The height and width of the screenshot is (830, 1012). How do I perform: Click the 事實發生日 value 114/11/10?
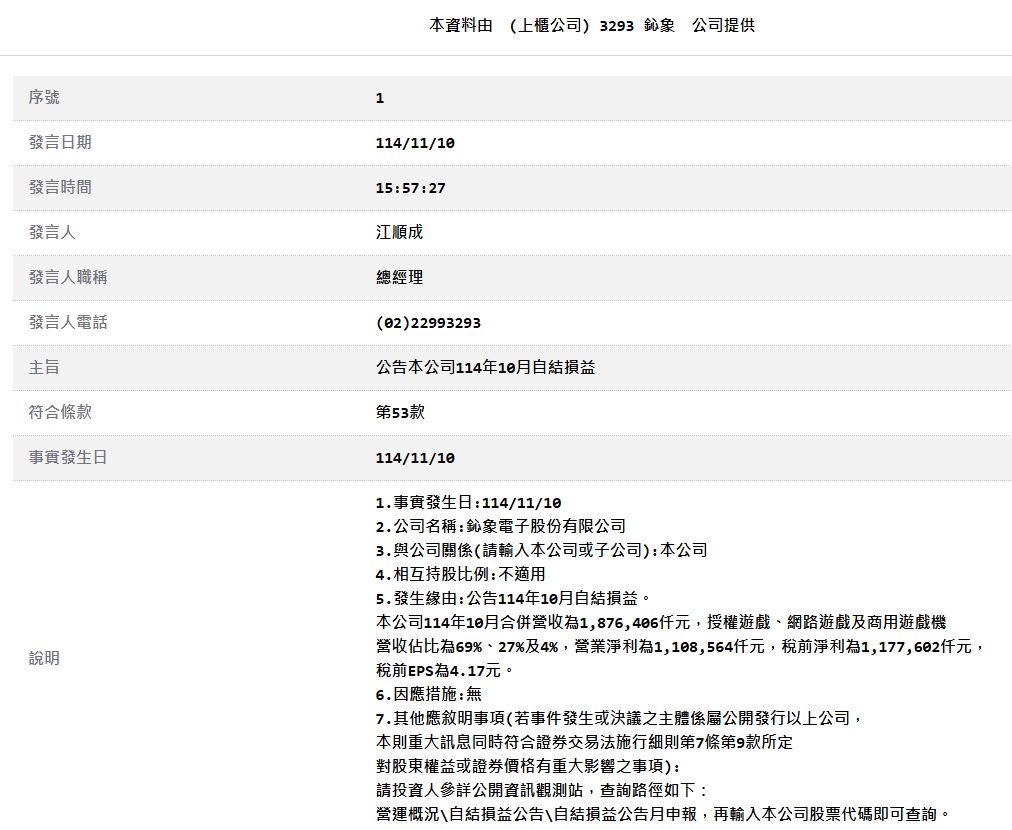(x=415, y=458)
